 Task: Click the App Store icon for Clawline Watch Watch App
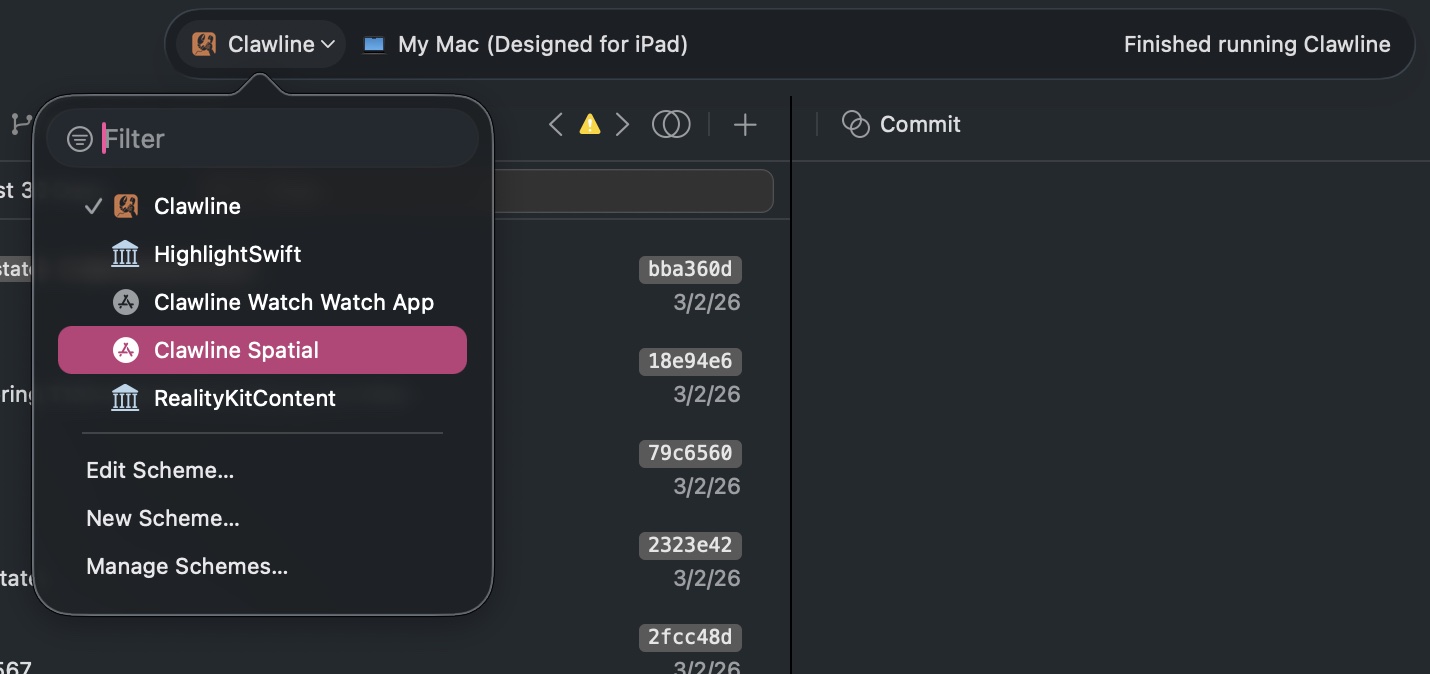coord(125,302)
